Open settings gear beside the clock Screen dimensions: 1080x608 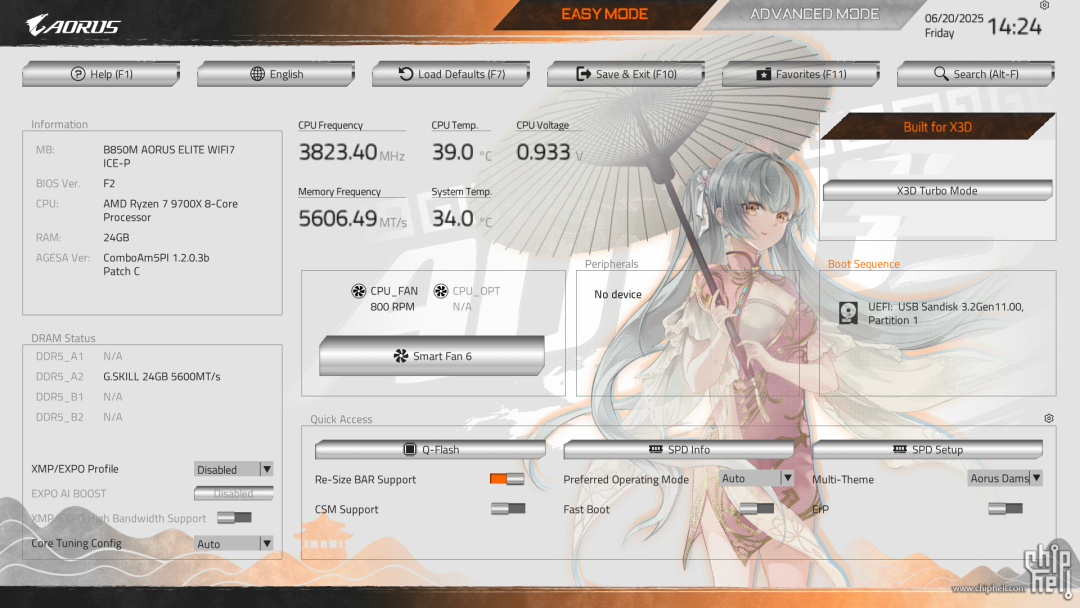(x=1044, y=6)
